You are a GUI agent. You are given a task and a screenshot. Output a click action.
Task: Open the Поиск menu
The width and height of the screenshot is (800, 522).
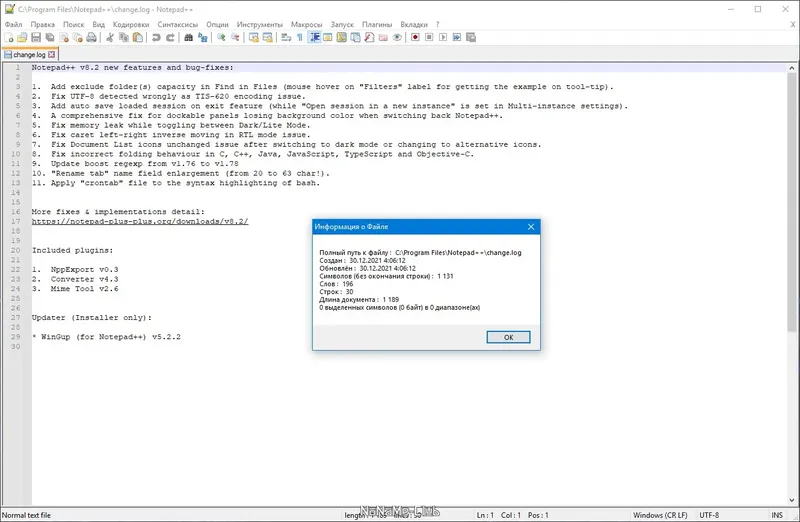coord(73,24)
